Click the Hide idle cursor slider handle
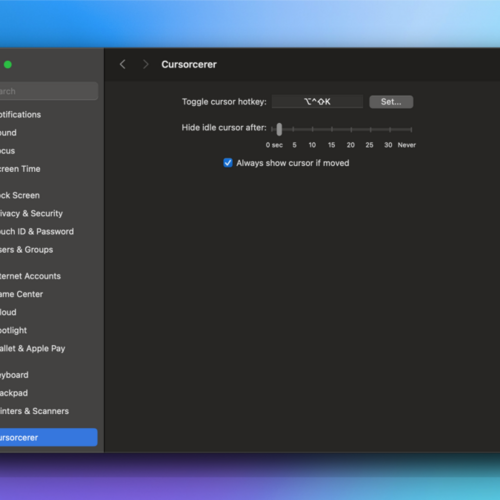Viewport: 500px width, 500px height. (x=279, y=129)
